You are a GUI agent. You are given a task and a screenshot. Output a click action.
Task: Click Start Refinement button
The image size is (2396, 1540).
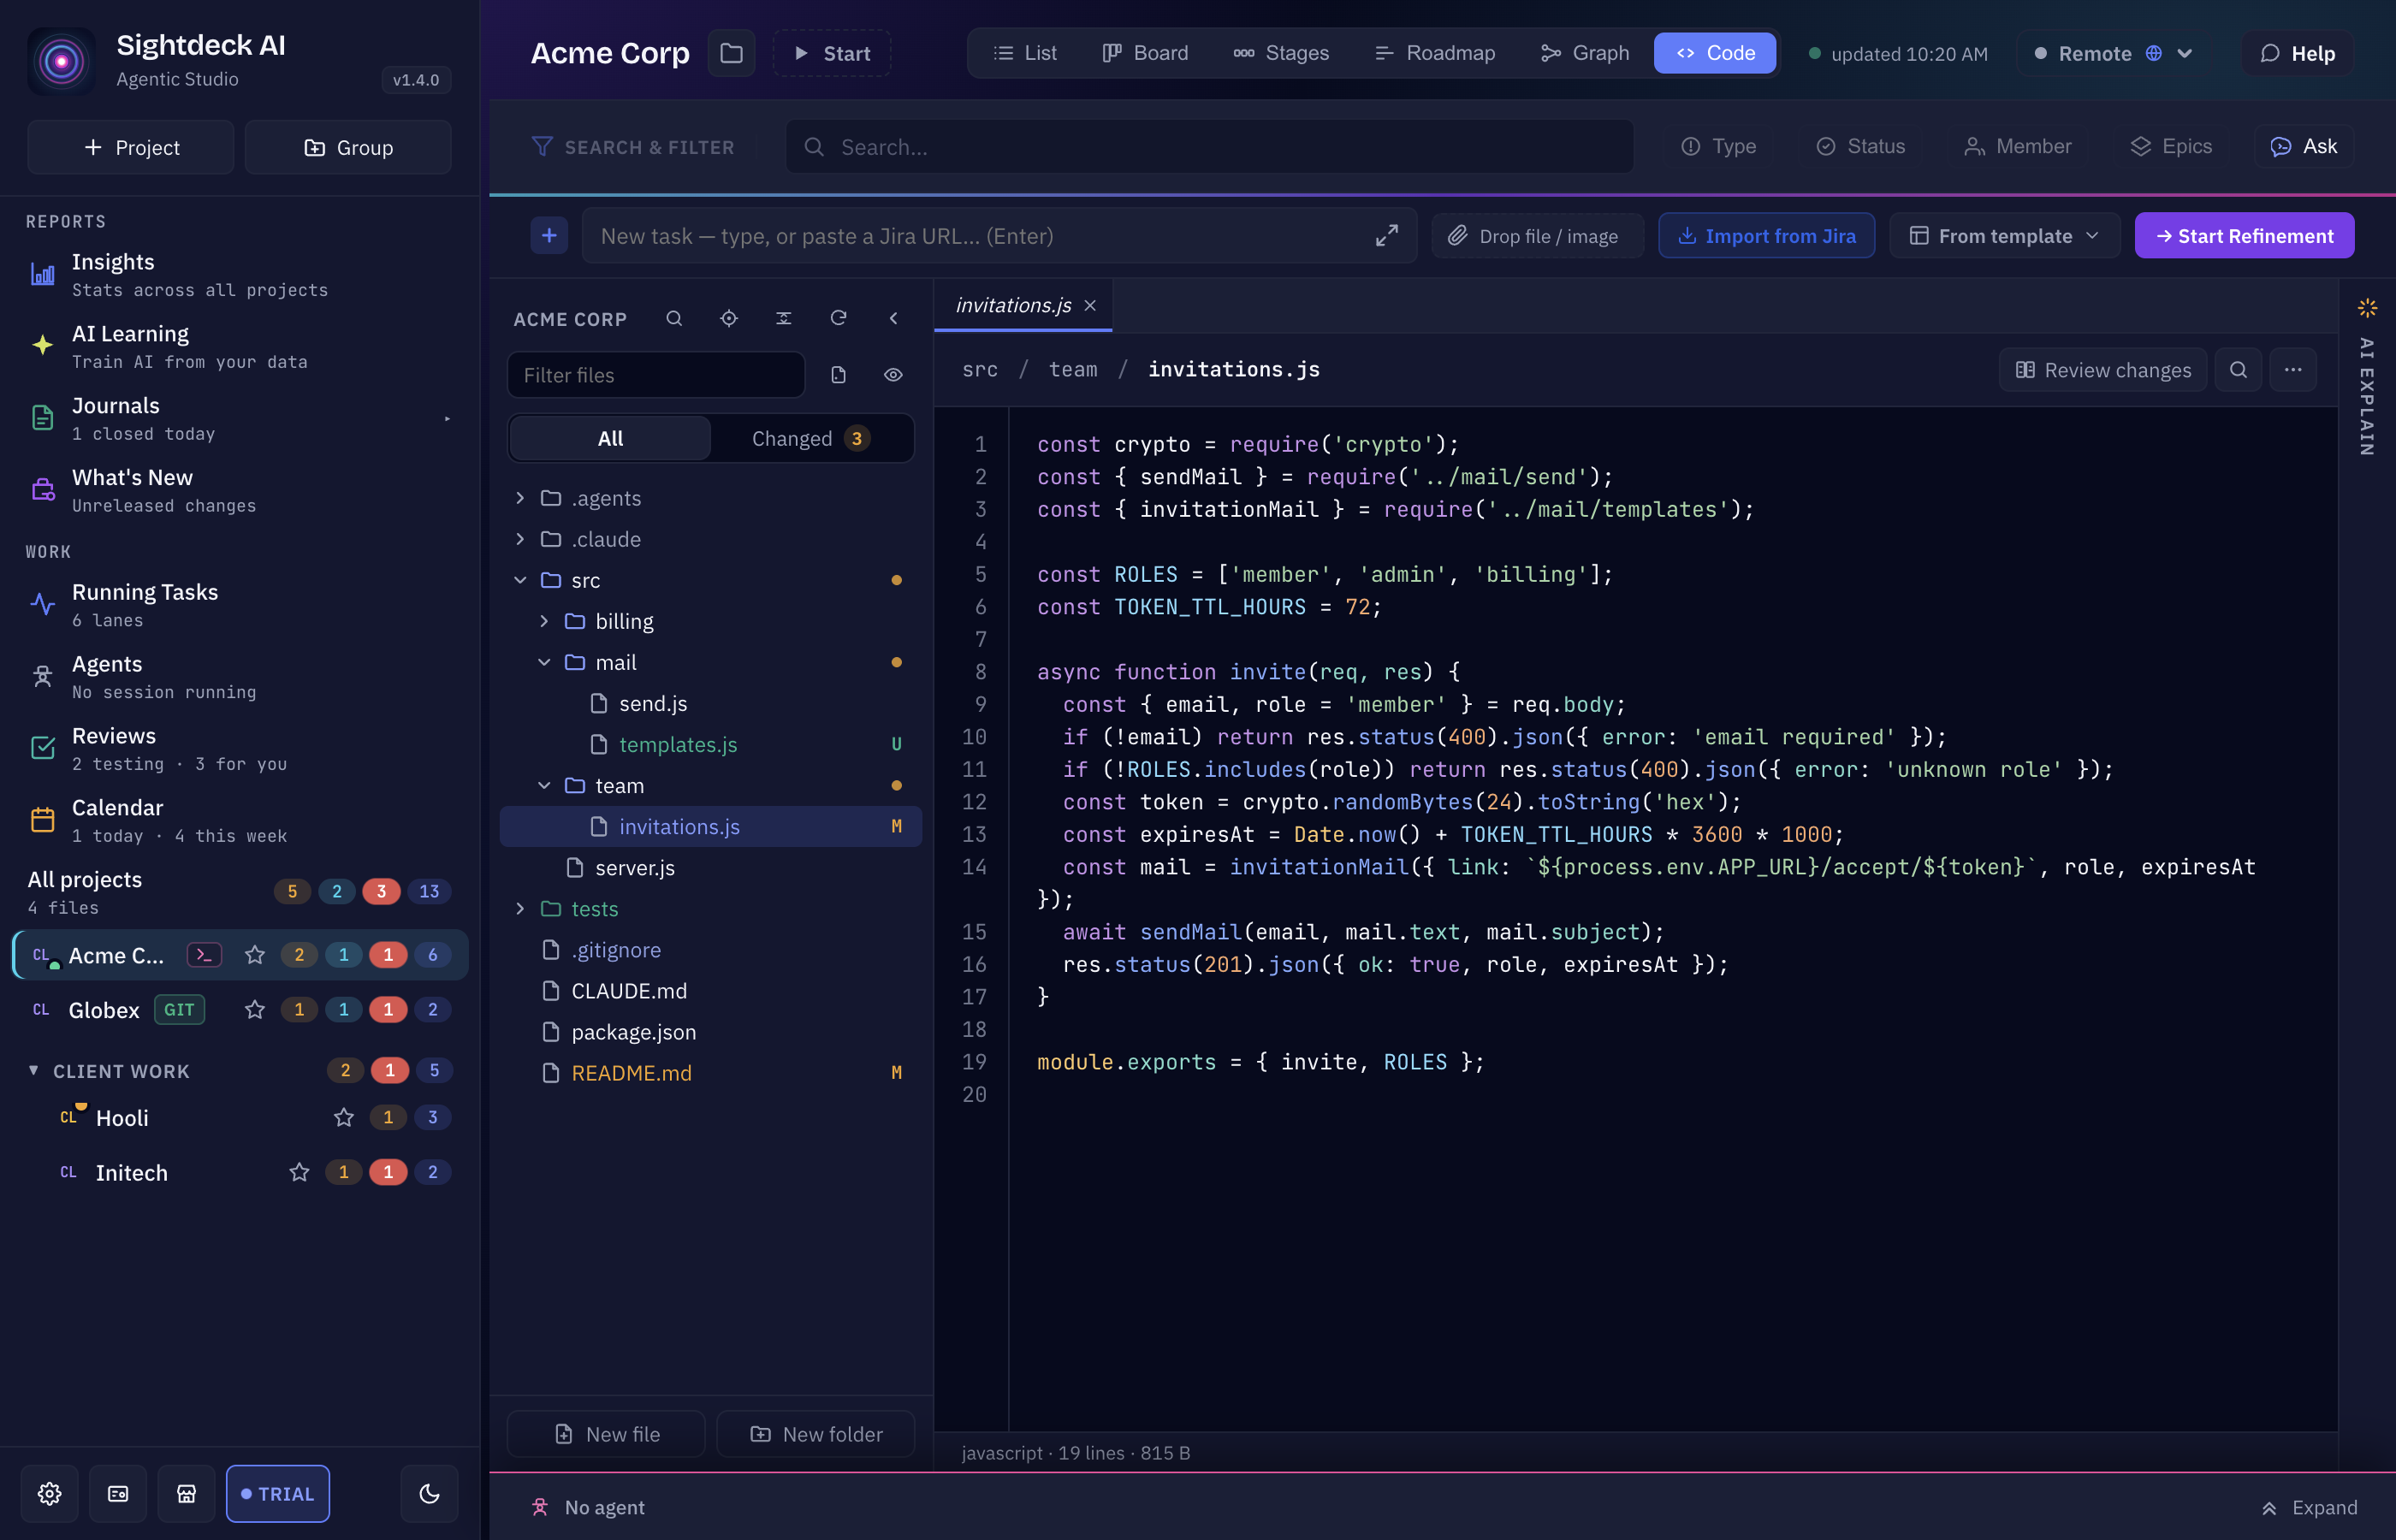[x=2244, y=236]
